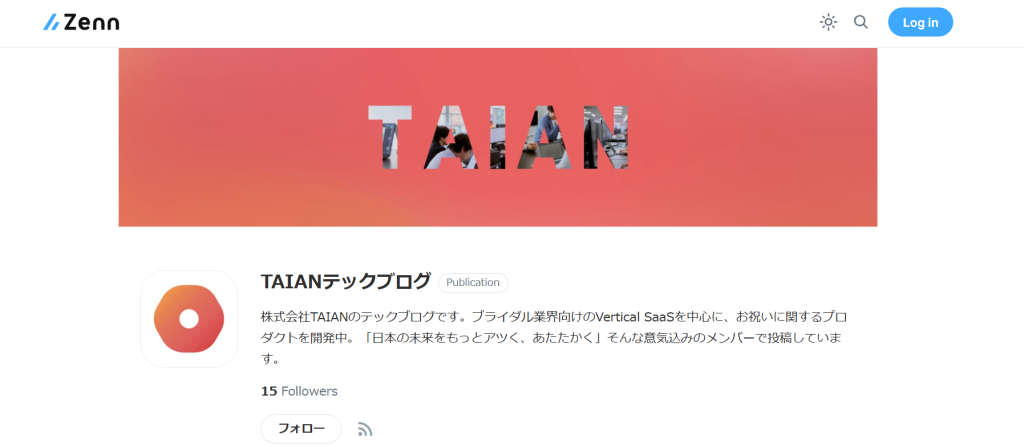The height and width of the screenshot is (447, 1024).
Task: Open the 15 Followers list
Action: pyautogui.click(x=299, y=391)
